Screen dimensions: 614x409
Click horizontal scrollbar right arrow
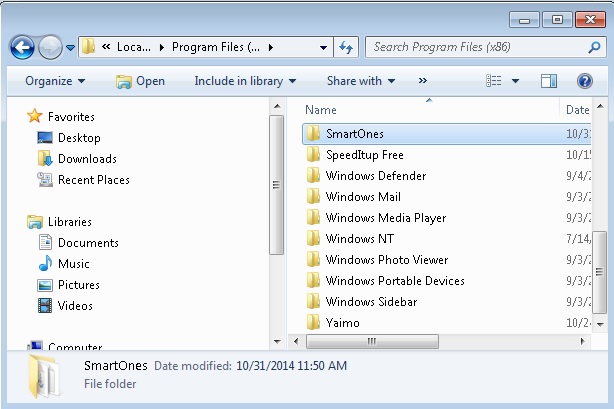click(x=582, y=341)
